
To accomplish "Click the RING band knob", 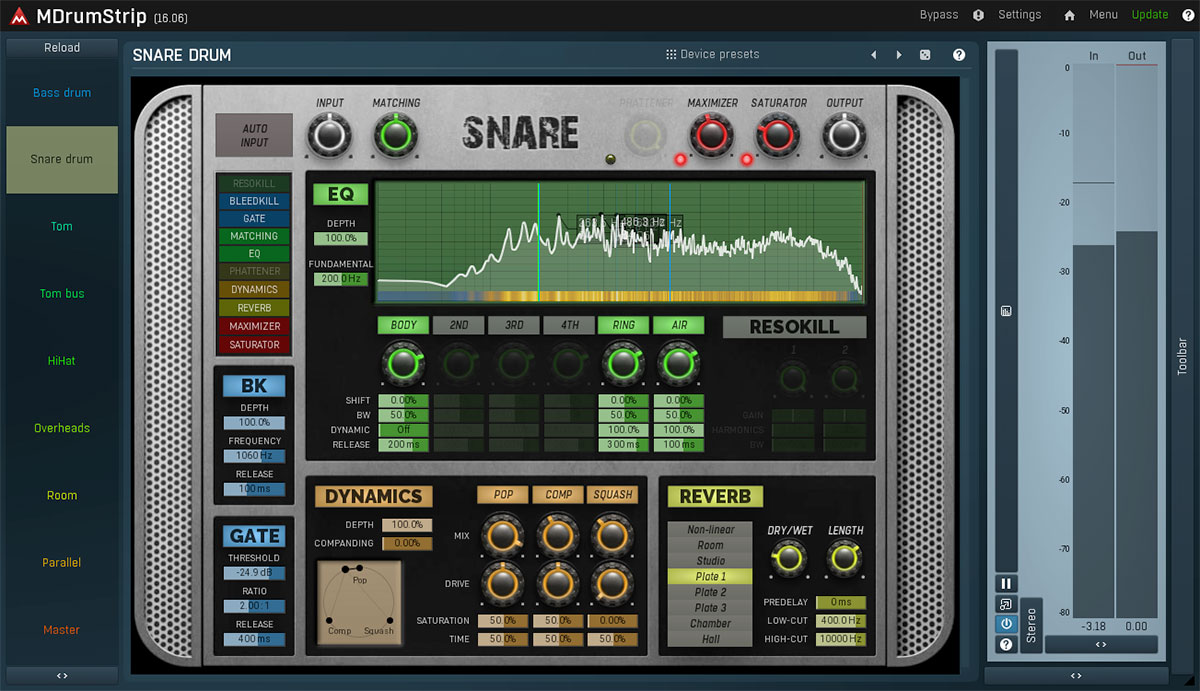I will click(x=623, y=363).
